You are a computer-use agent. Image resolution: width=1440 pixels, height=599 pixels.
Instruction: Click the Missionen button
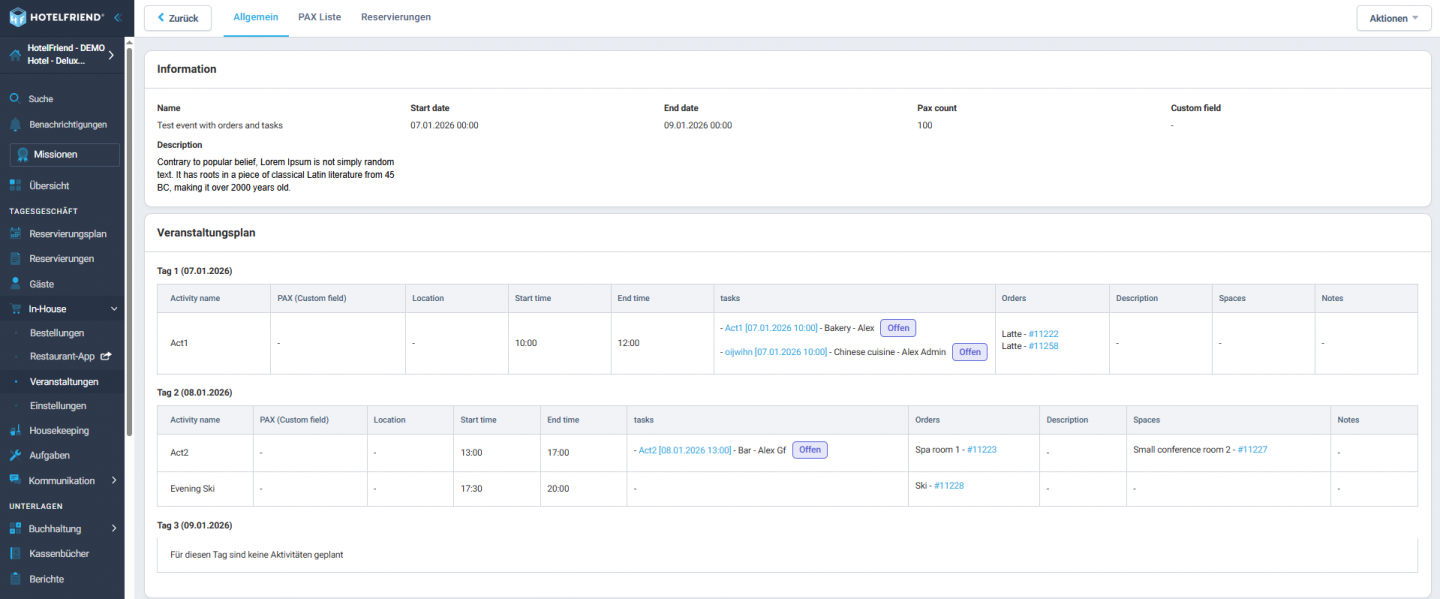[64, 155]
